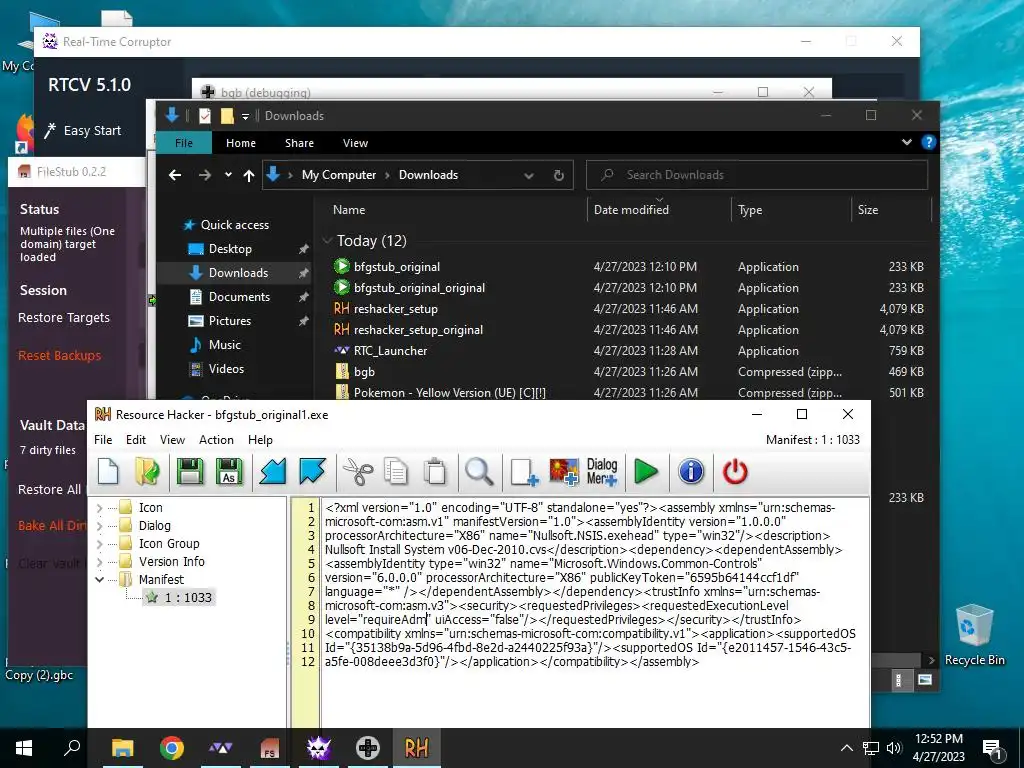Save with the green floppy disk icon
Image resolution: width=1024 pixels, height=768 pixels.
(190, 472)
